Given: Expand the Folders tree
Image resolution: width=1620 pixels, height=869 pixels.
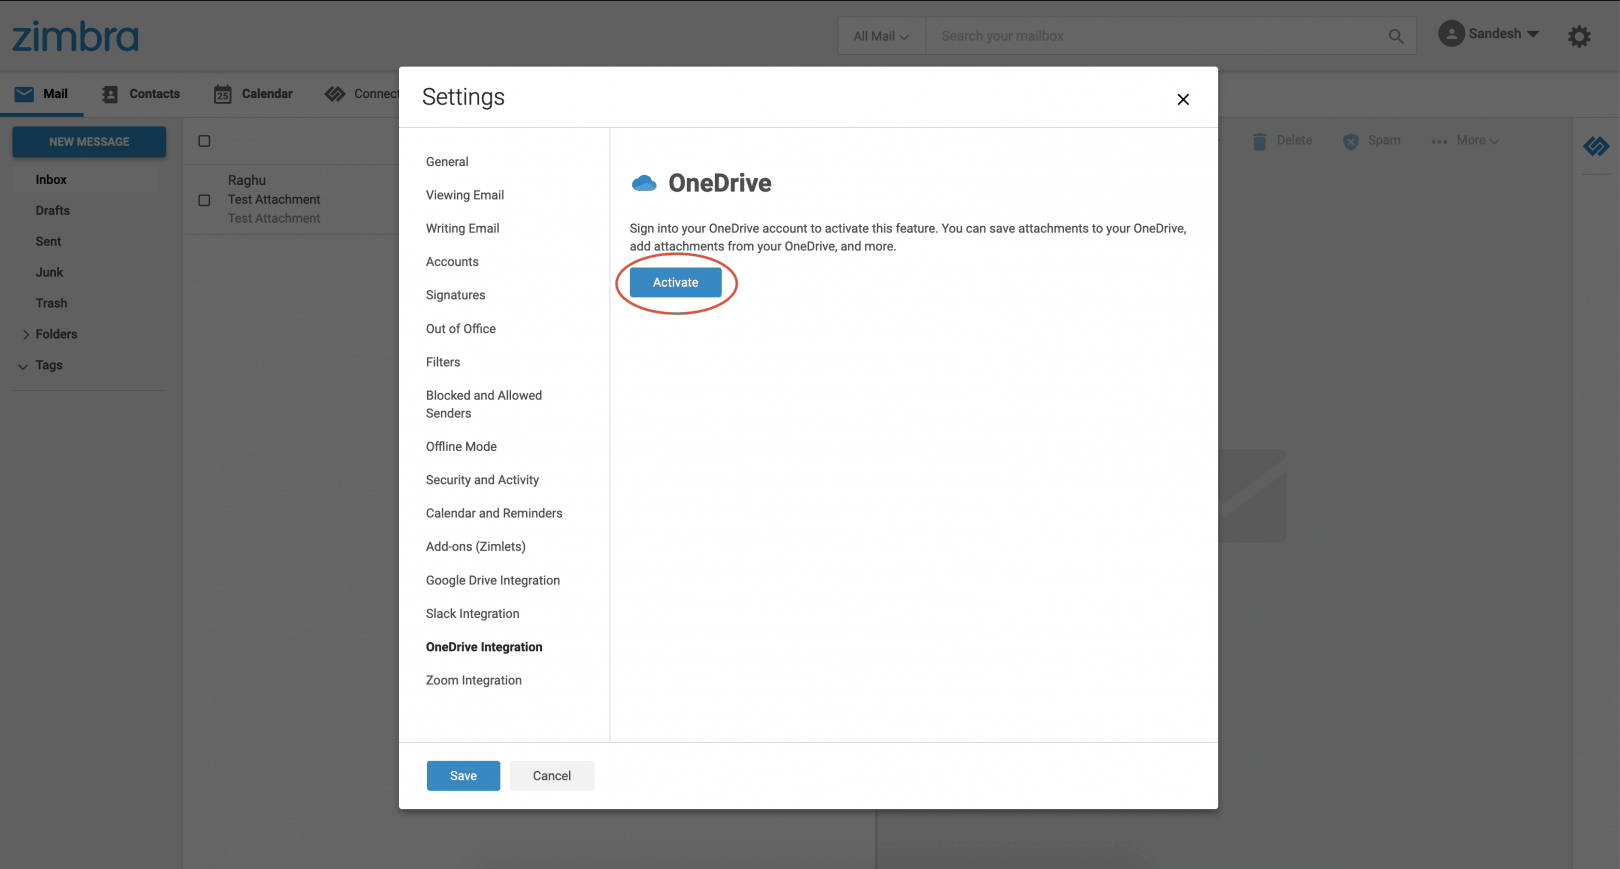Looking at the screenshot, I should (26, 335).
